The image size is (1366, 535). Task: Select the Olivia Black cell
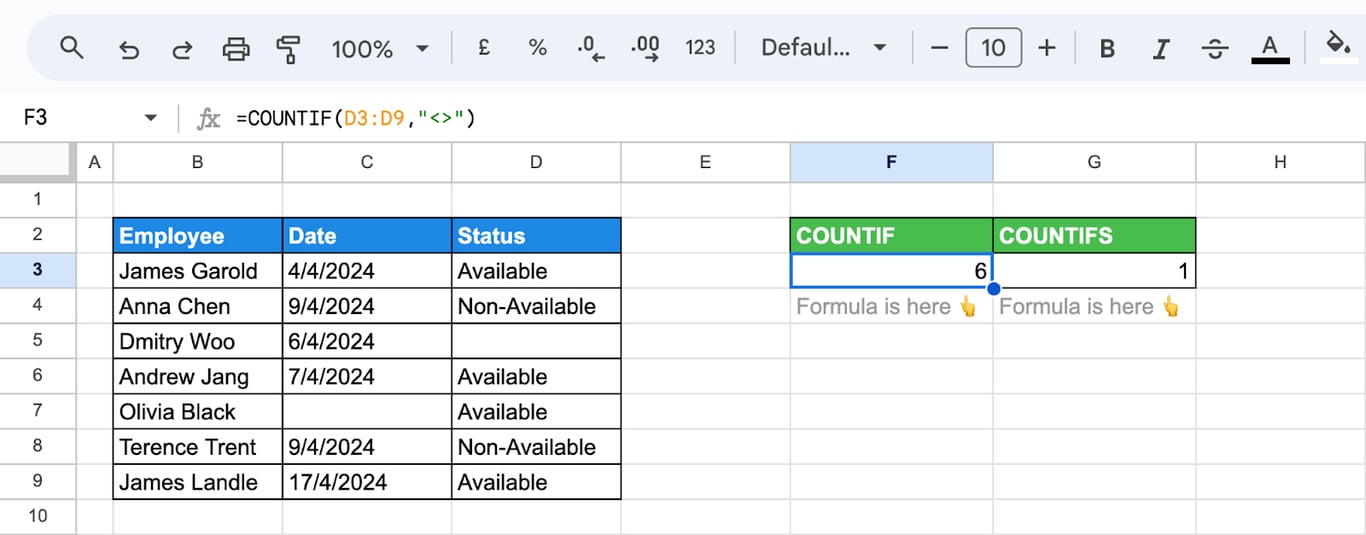tap(198, 412)
